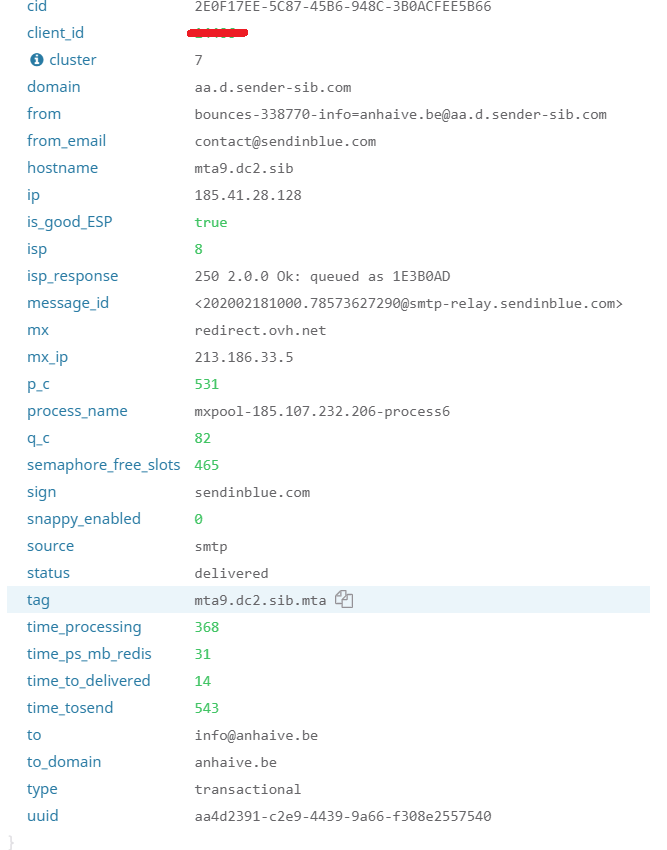Click the status value delivered

click(232, 573)
